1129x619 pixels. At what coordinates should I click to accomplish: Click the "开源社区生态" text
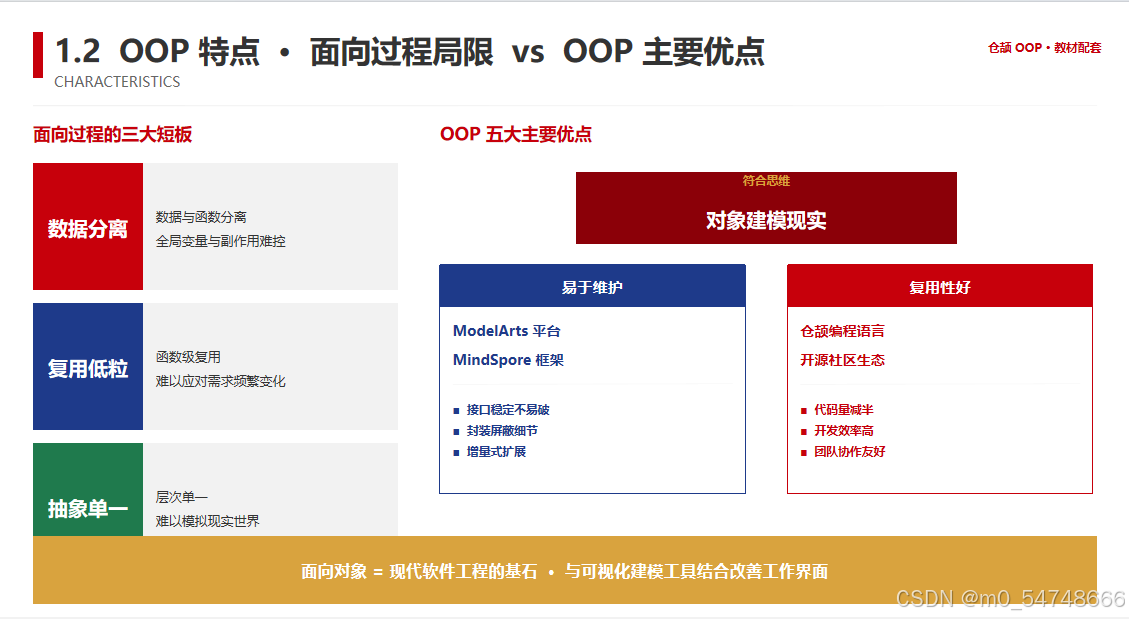tap(842, 360)
